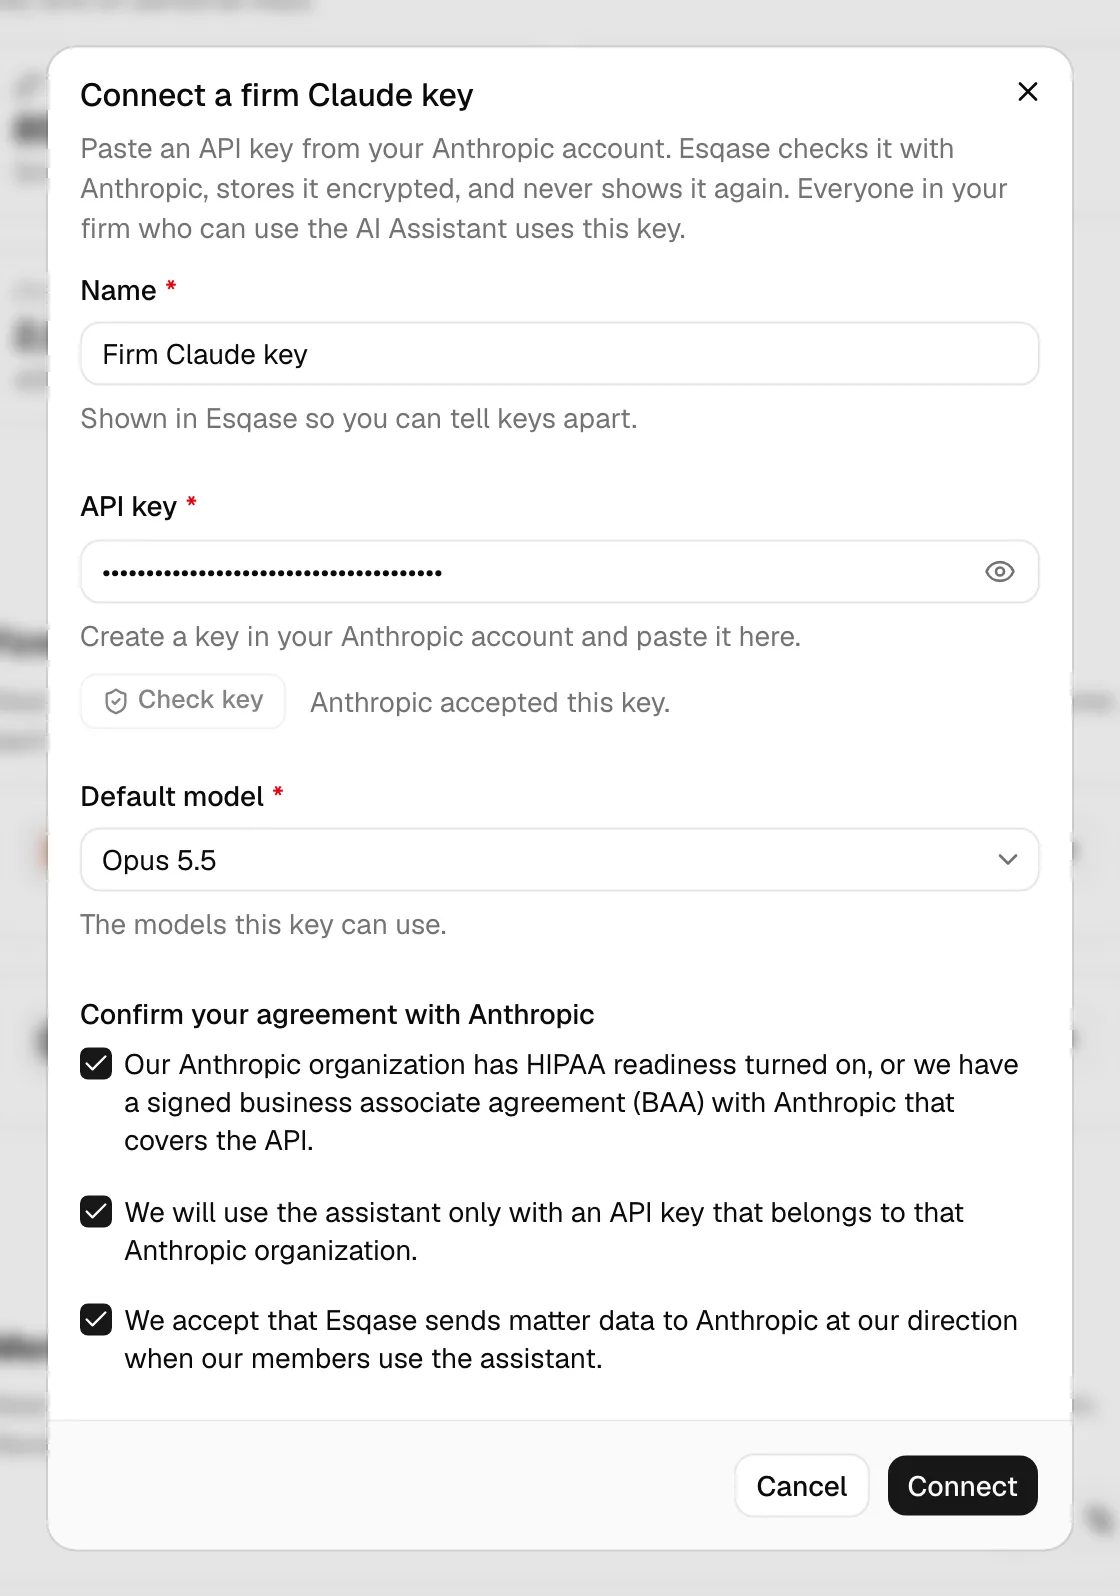Click 'The models this key can use.' hint
The image size is (1120, 1596).
click(263, 925)
